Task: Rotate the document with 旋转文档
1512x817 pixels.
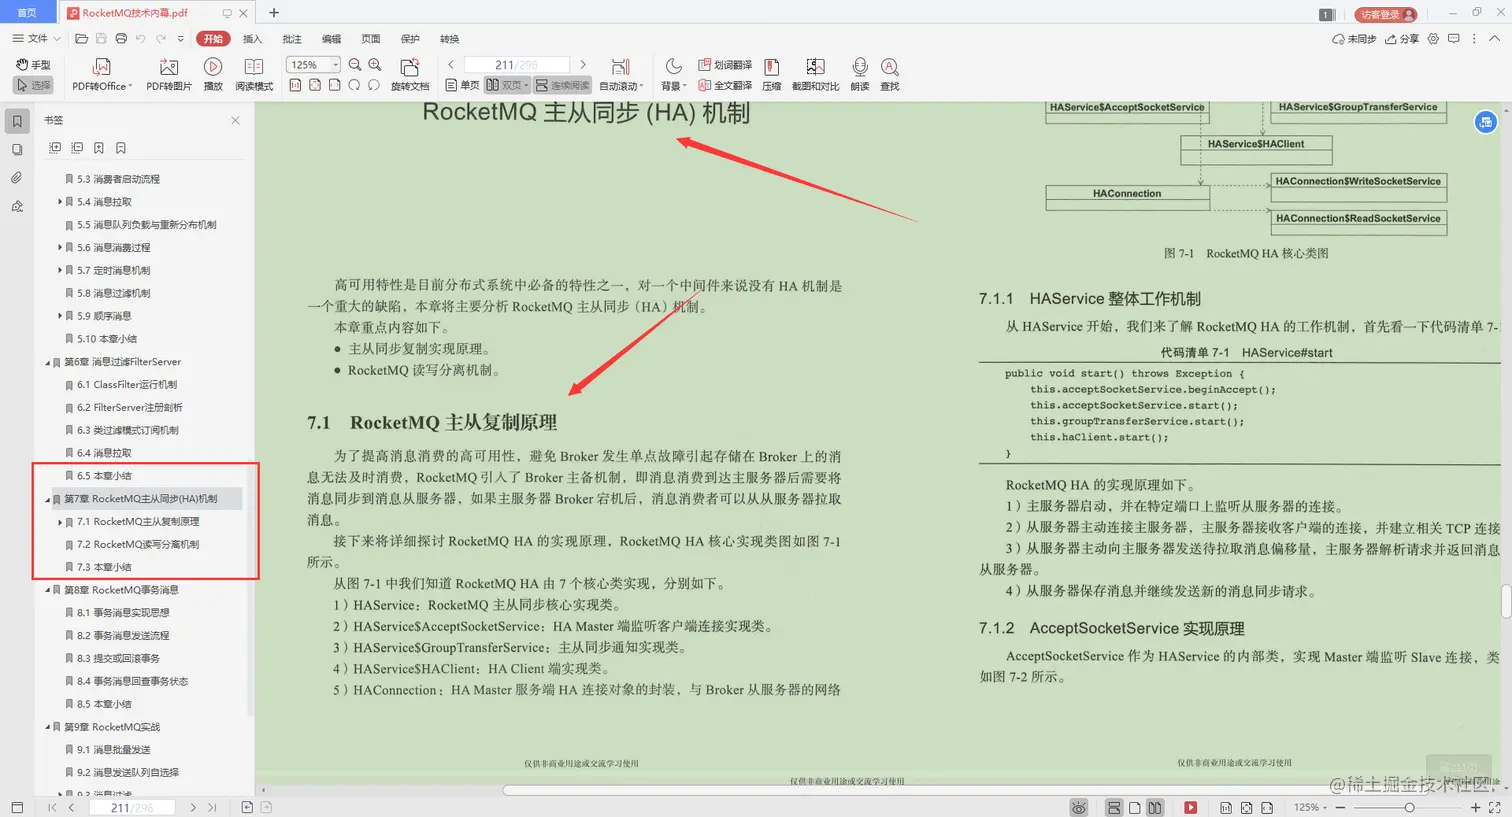Action: point(409,72)
